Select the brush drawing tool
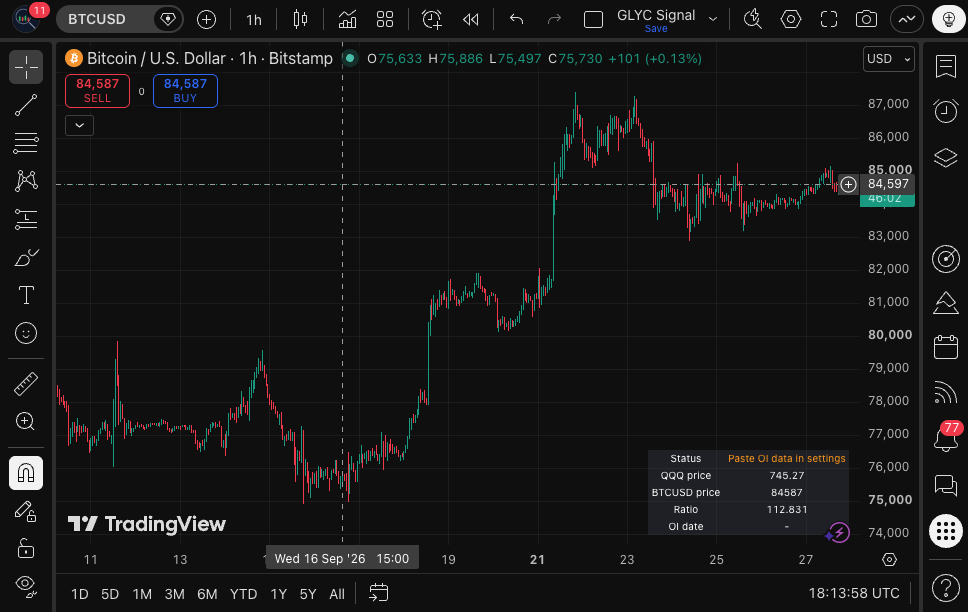Image resolution: width=968 pixels, height=612 pixels. click(26, 257)
